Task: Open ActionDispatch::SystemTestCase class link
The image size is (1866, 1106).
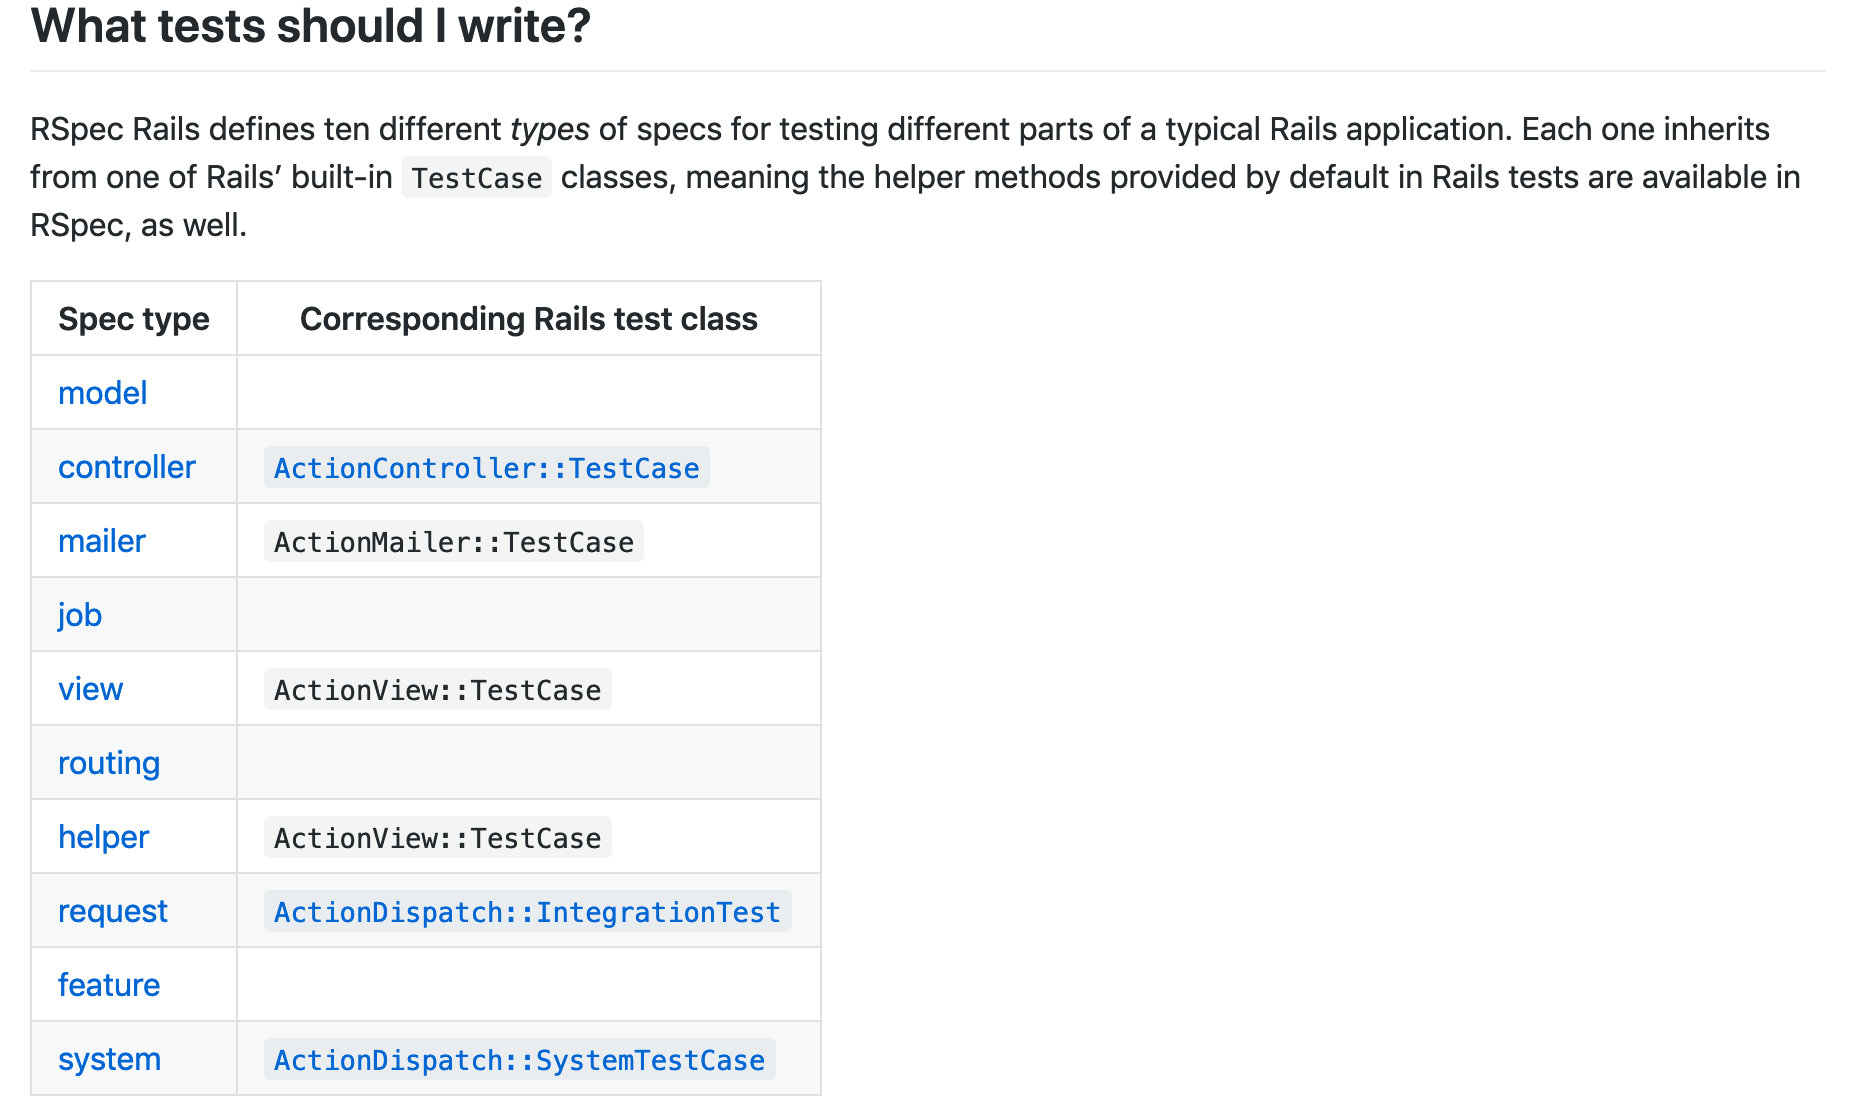Action: point(519,1060)
